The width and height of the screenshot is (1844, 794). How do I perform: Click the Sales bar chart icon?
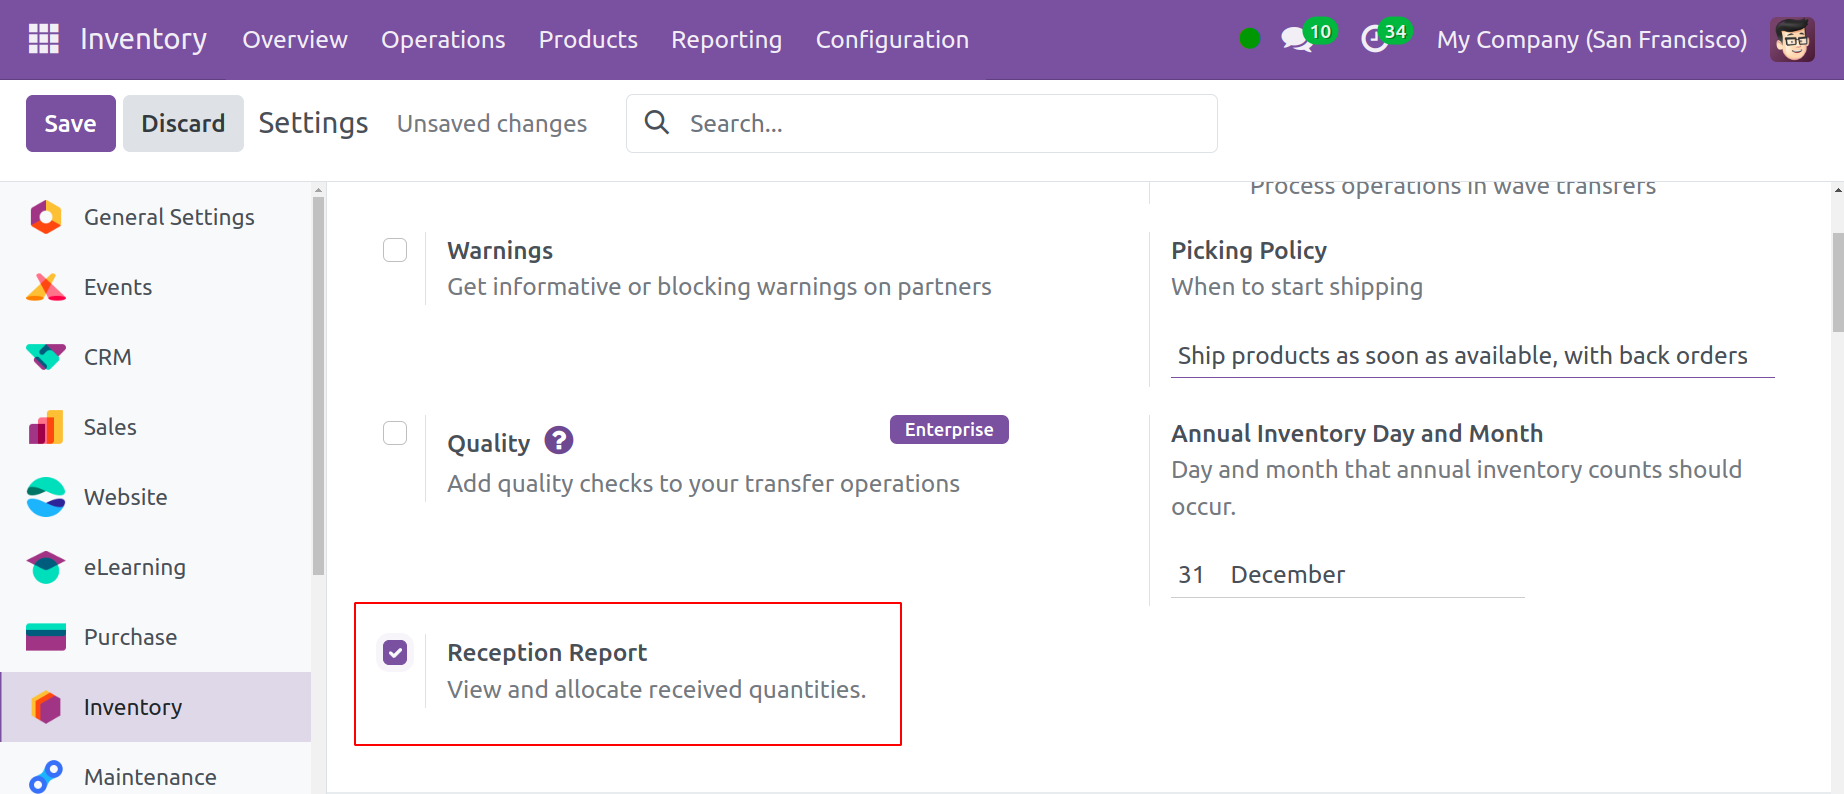pos(46,427)
